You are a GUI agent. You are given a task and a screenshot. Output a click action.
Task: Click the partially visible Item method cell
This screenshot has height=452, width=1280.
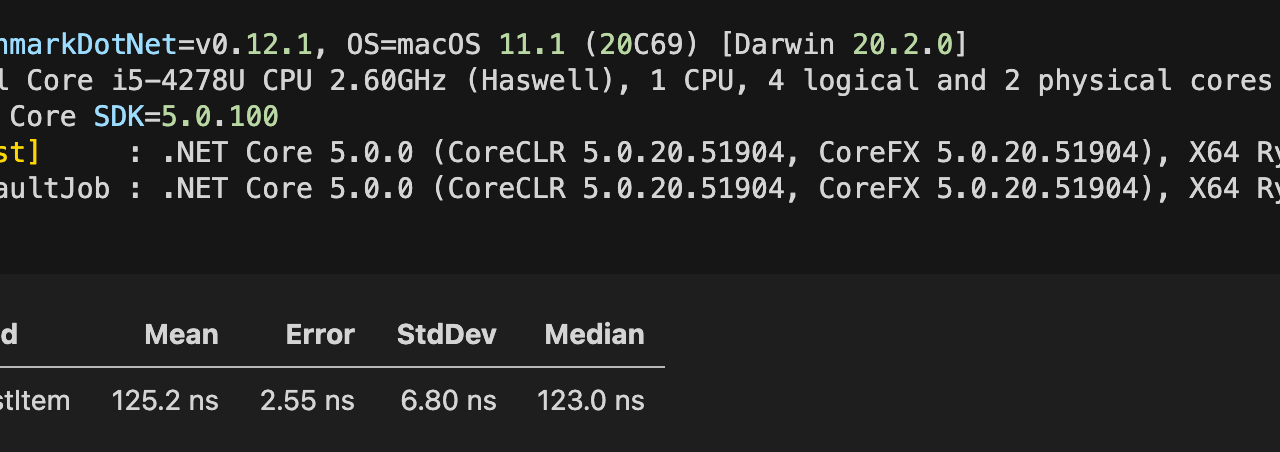coord(36,401)
